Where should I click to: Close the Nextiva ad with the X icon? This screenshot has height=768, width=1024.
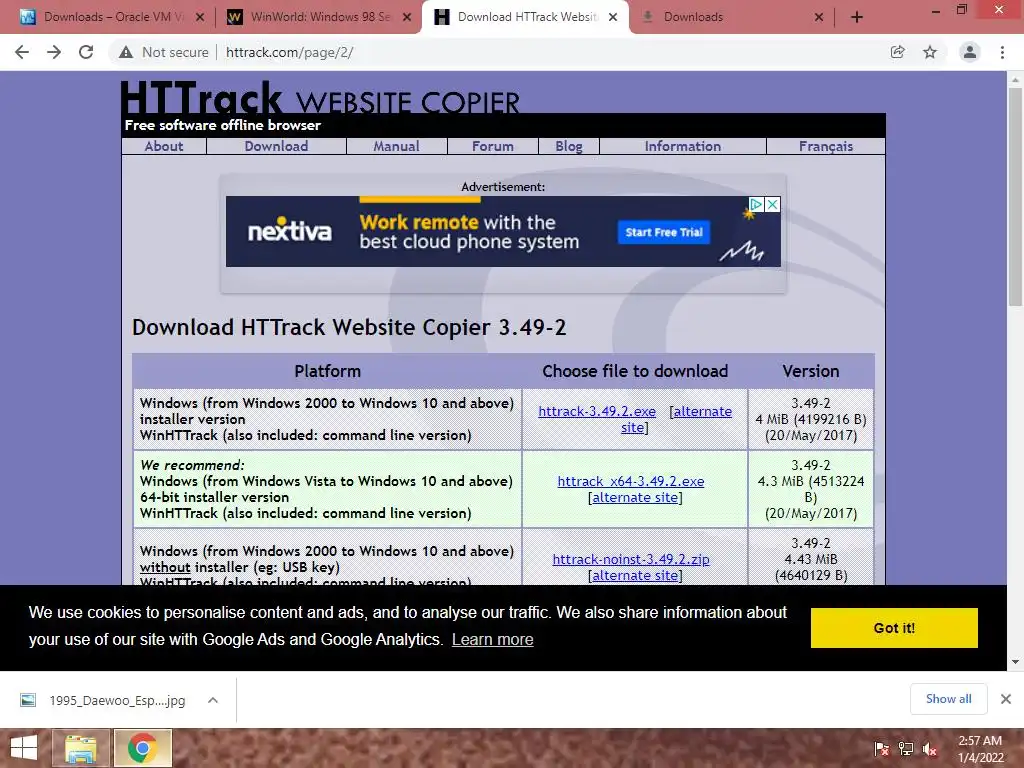click(x=772, y=204)
